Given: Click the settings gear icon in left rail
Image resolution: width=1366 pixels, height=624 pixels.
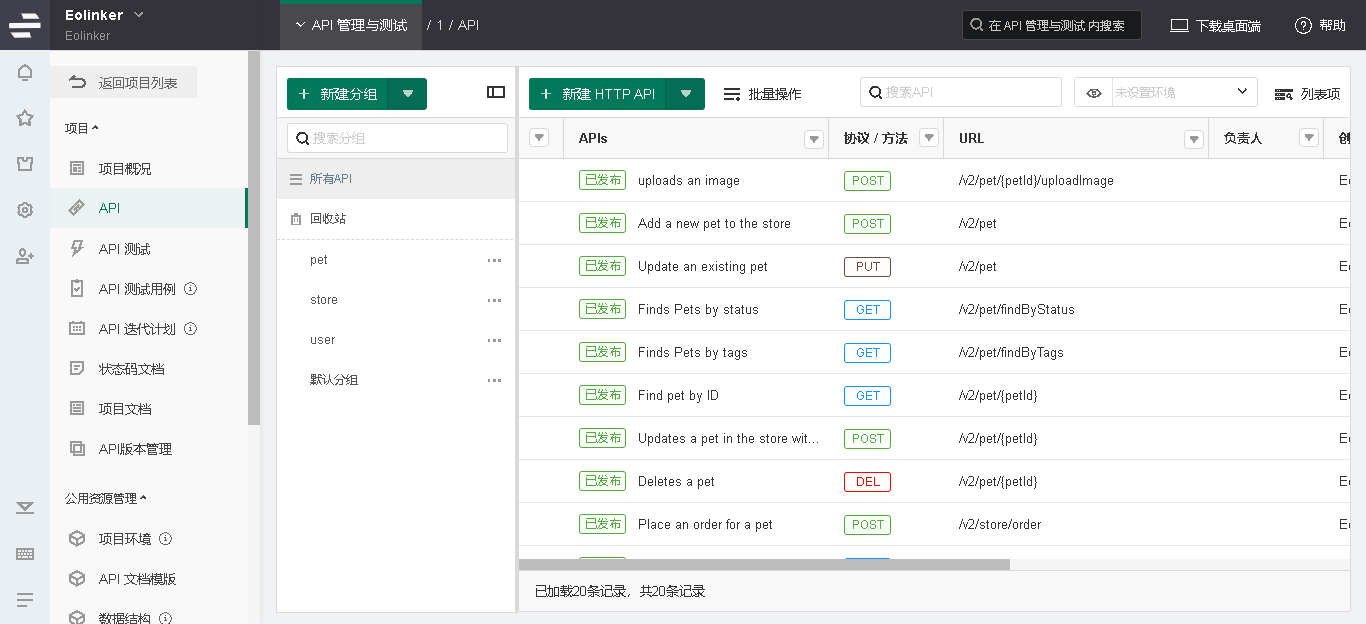Looking at the screenshot, I should [25, 210].
